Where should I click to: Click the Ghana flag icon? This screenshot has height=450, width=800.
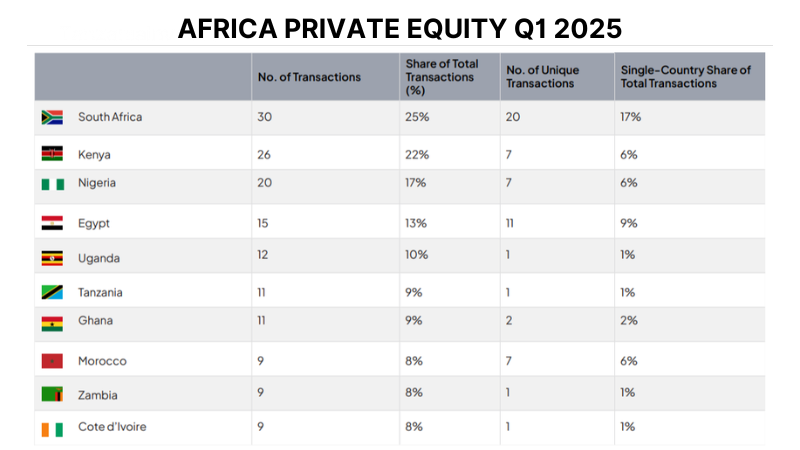(x=52, y=322)
